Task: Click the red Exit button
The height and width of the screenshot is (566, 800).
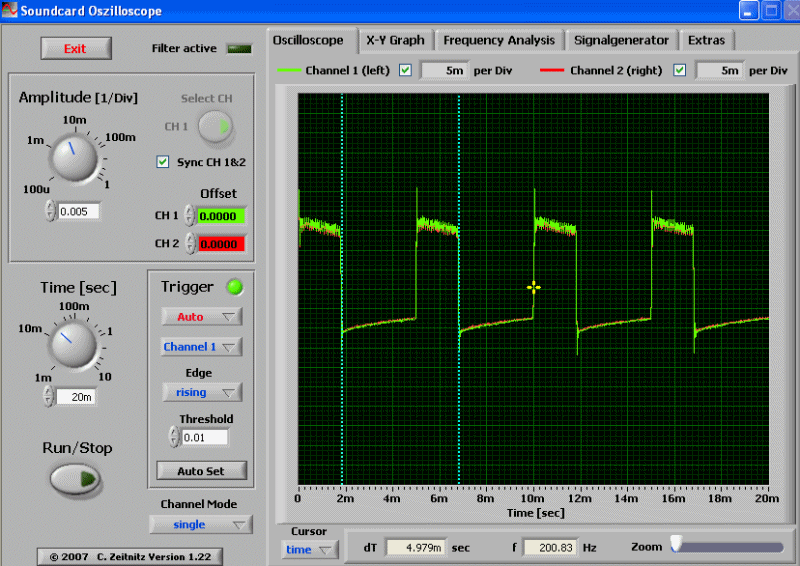Action: [x=75, y=49]
